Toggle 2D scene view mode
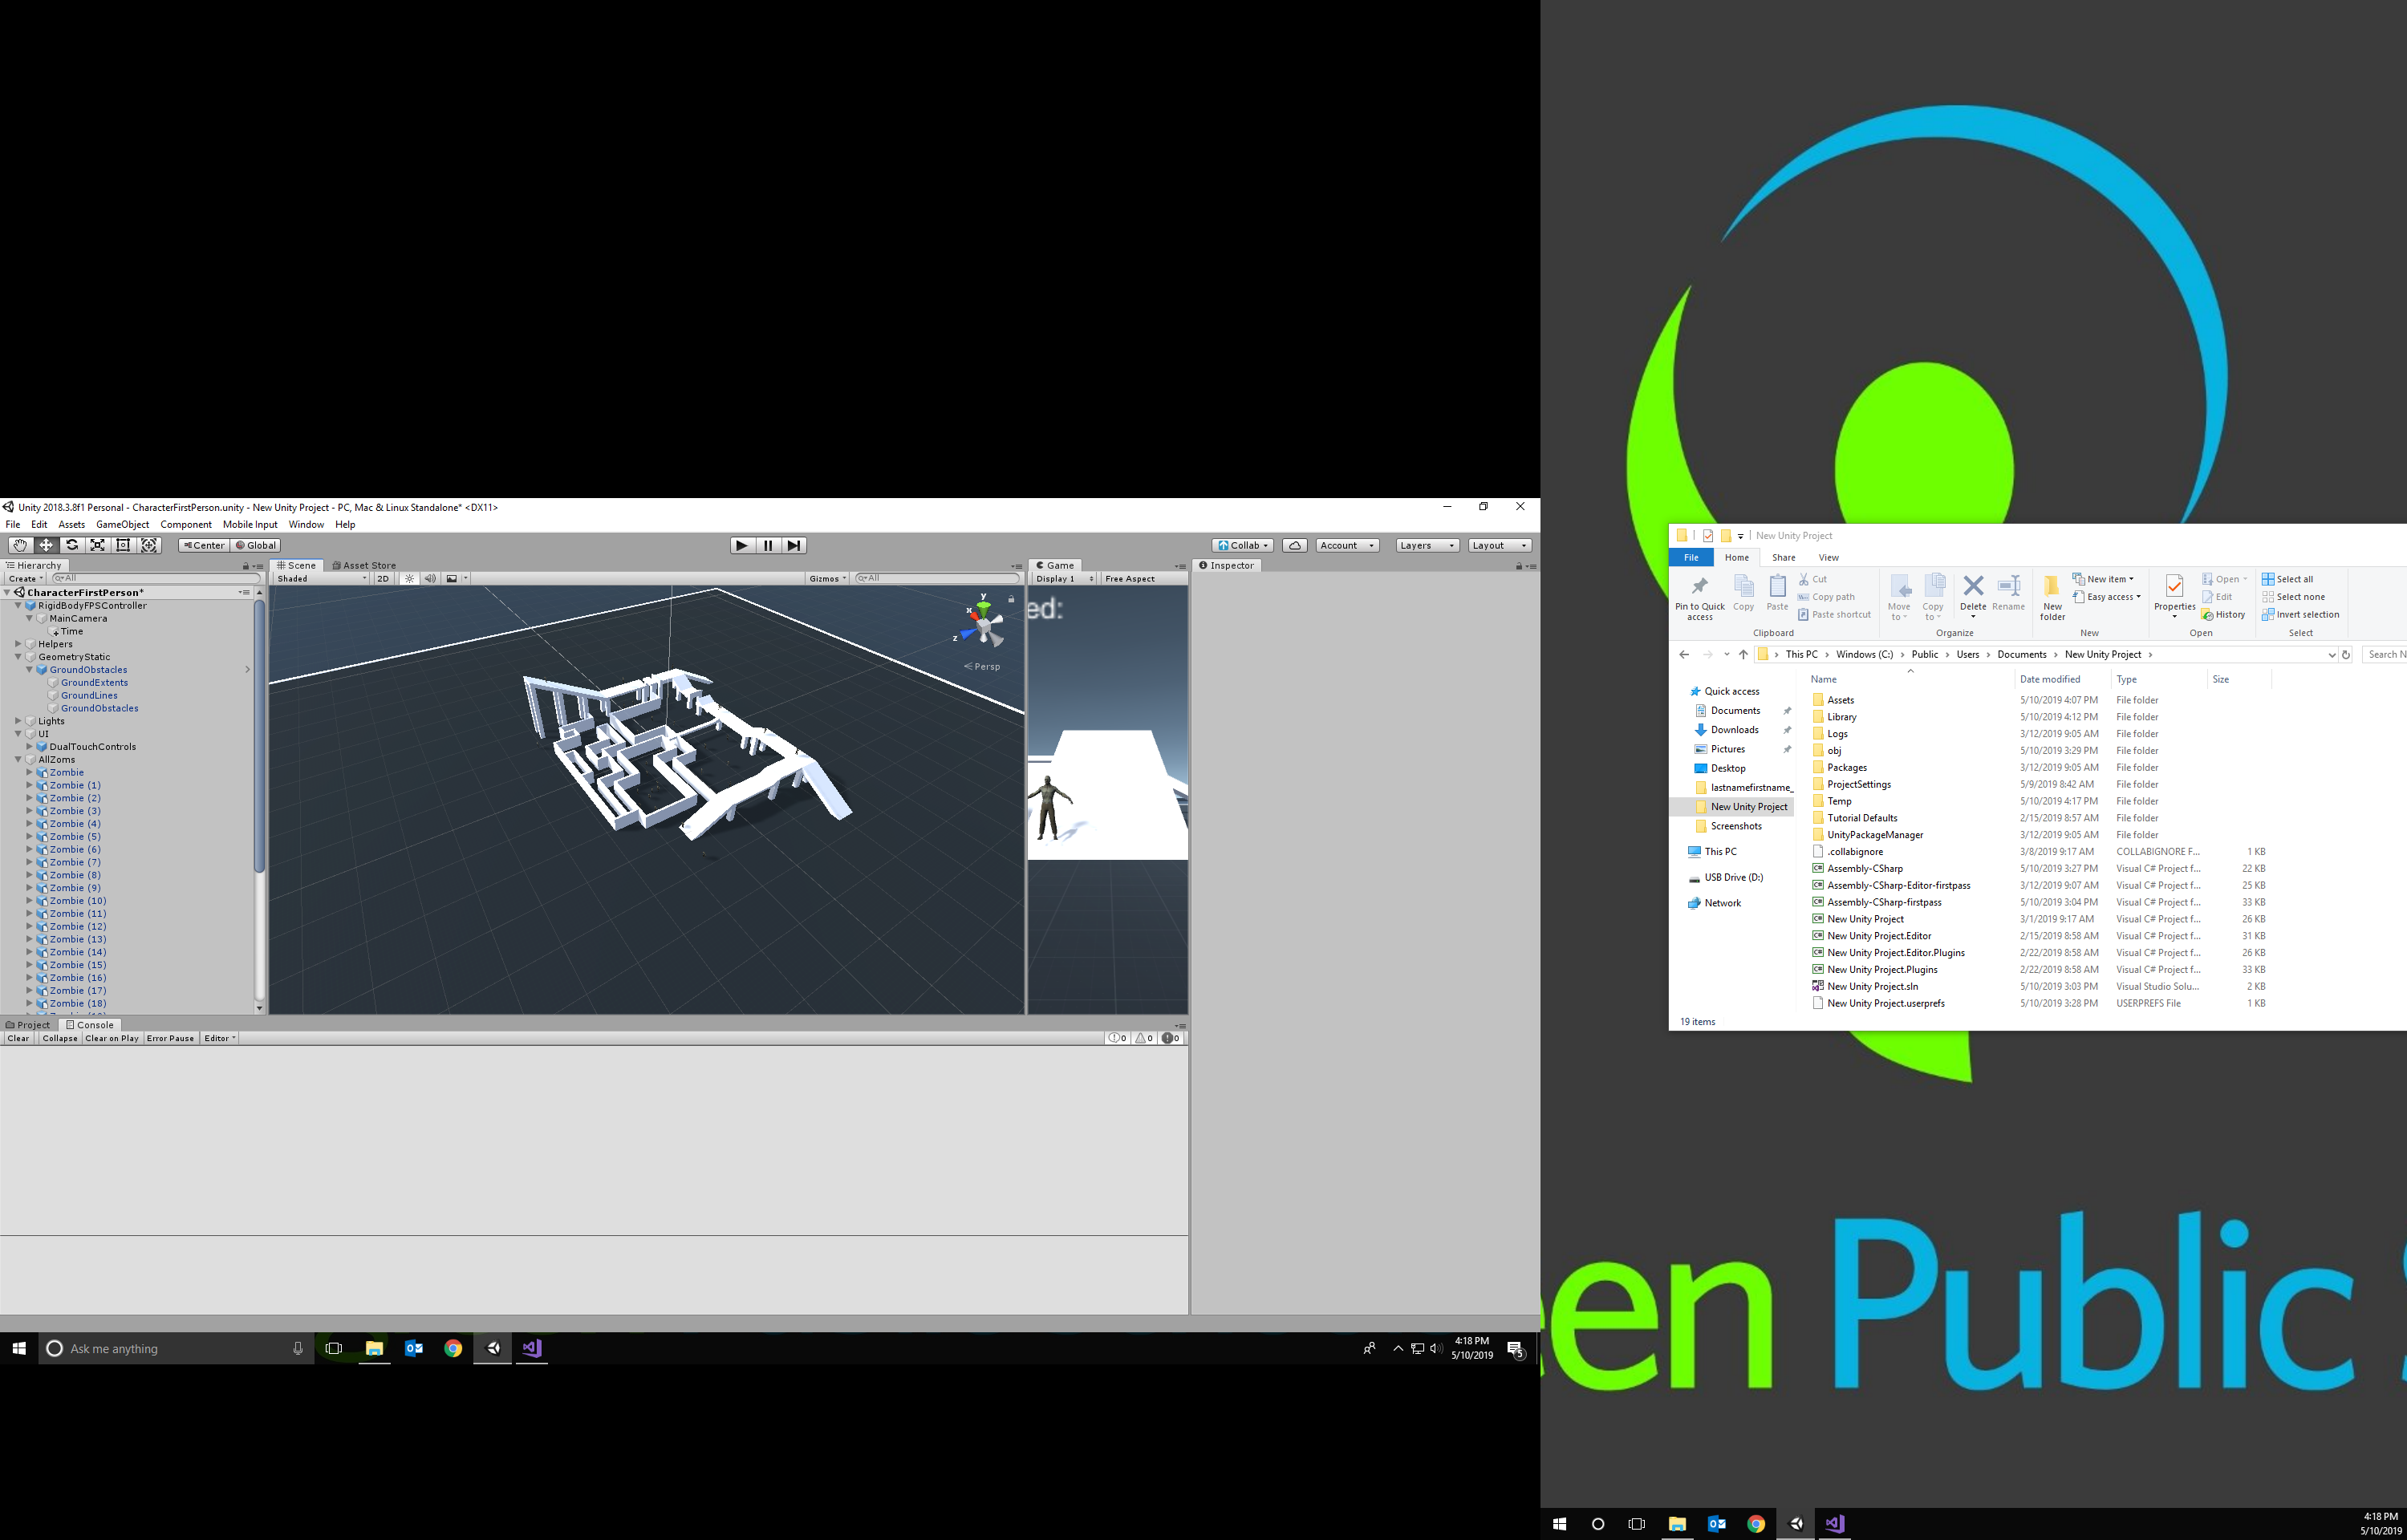 (x=383, y=578)
